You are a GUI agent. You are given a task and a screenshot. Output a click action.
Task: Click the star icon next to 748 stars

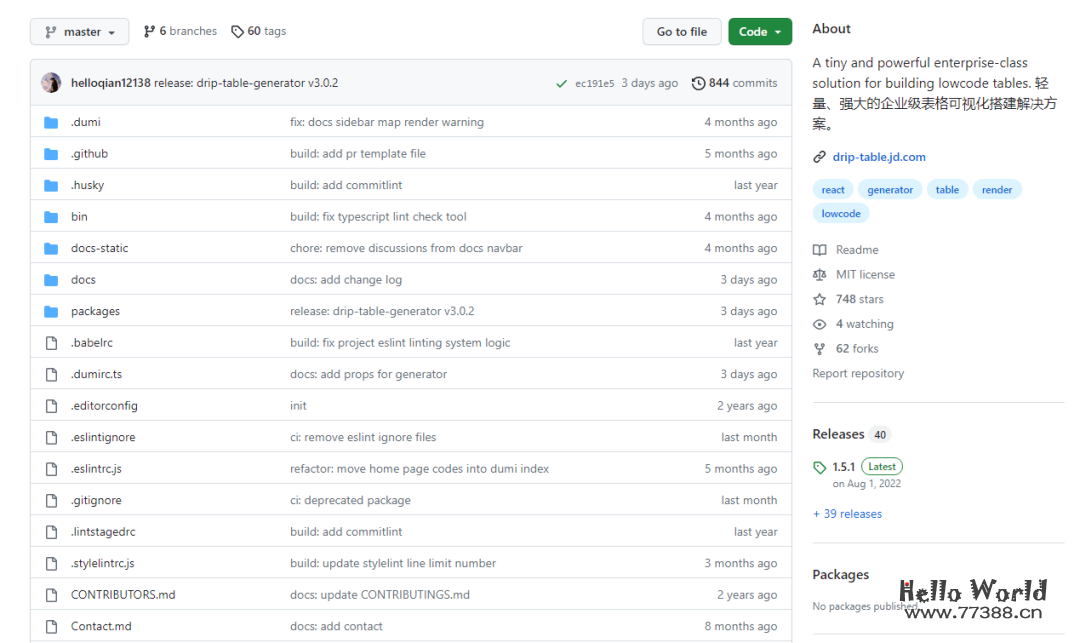[x=820, y=300]
